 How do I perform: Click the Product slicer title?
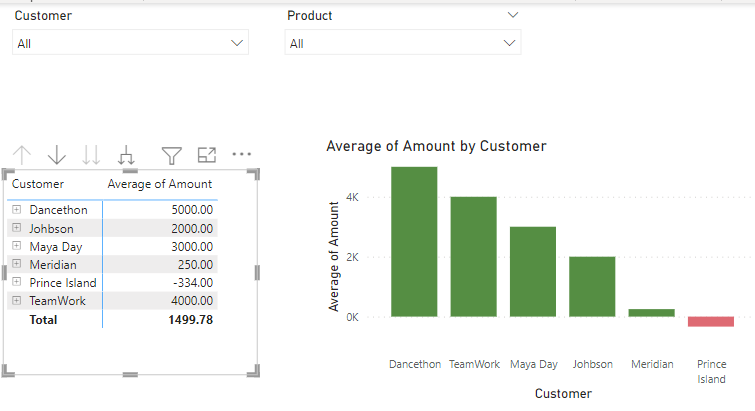click(310, 15)
